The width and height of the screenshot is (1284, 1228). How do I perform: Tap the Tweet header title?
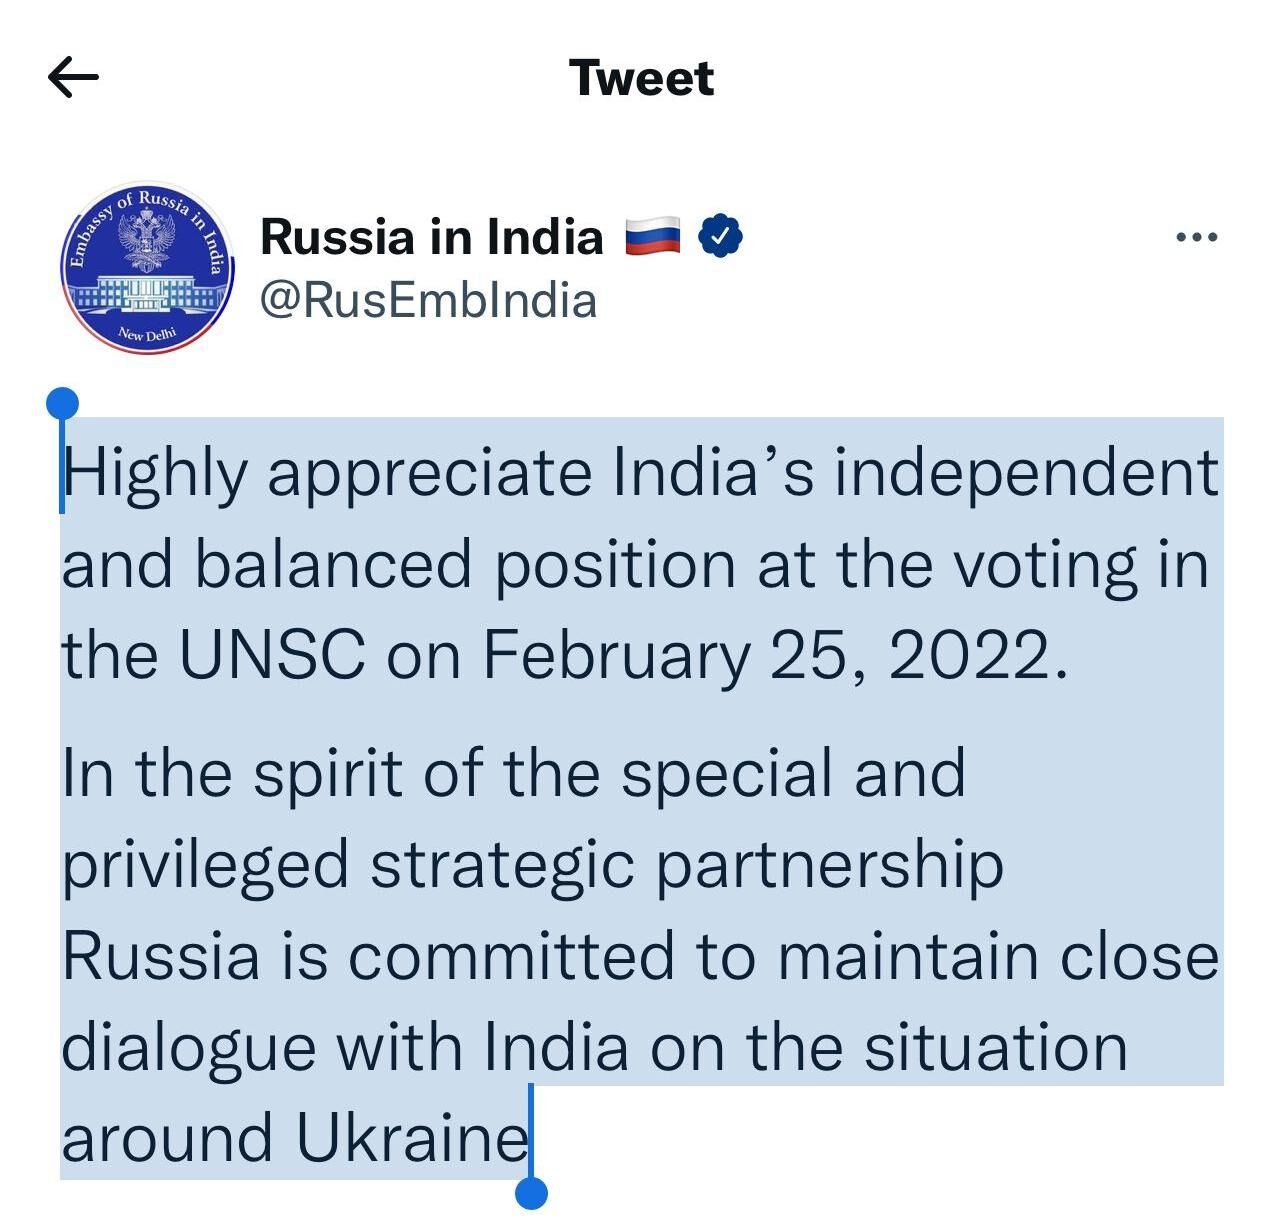pos(641,78)
